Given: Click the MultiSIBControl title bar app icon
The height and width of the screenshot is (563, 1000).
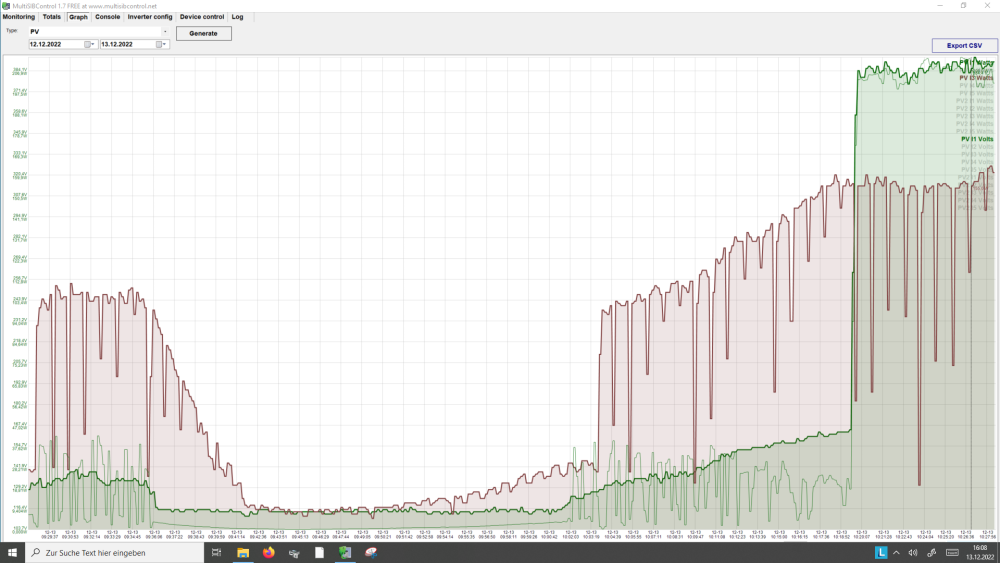Looking at the screenshot, I should (x=6, y=6).
